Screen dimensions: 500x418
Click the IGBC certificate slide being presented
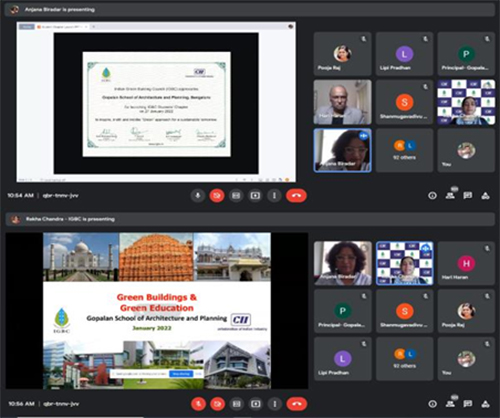click(x=156, y=104)
